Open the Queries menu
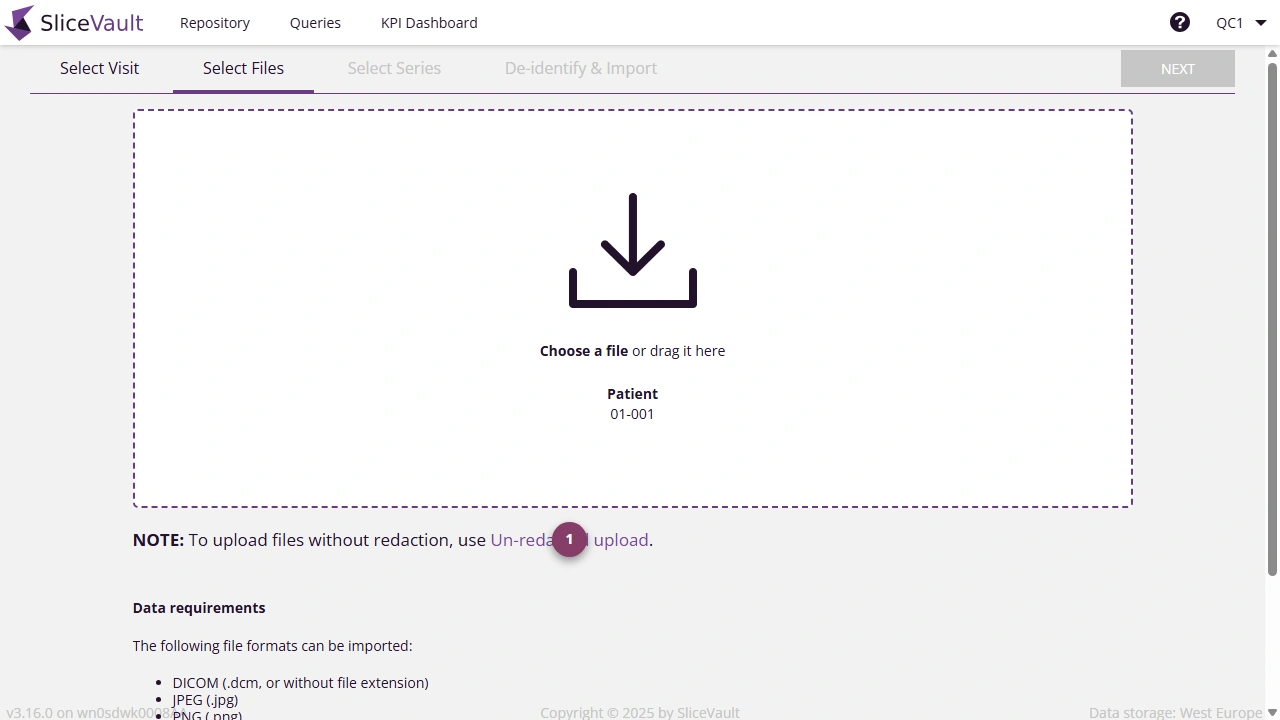 (x=315, y=22)
